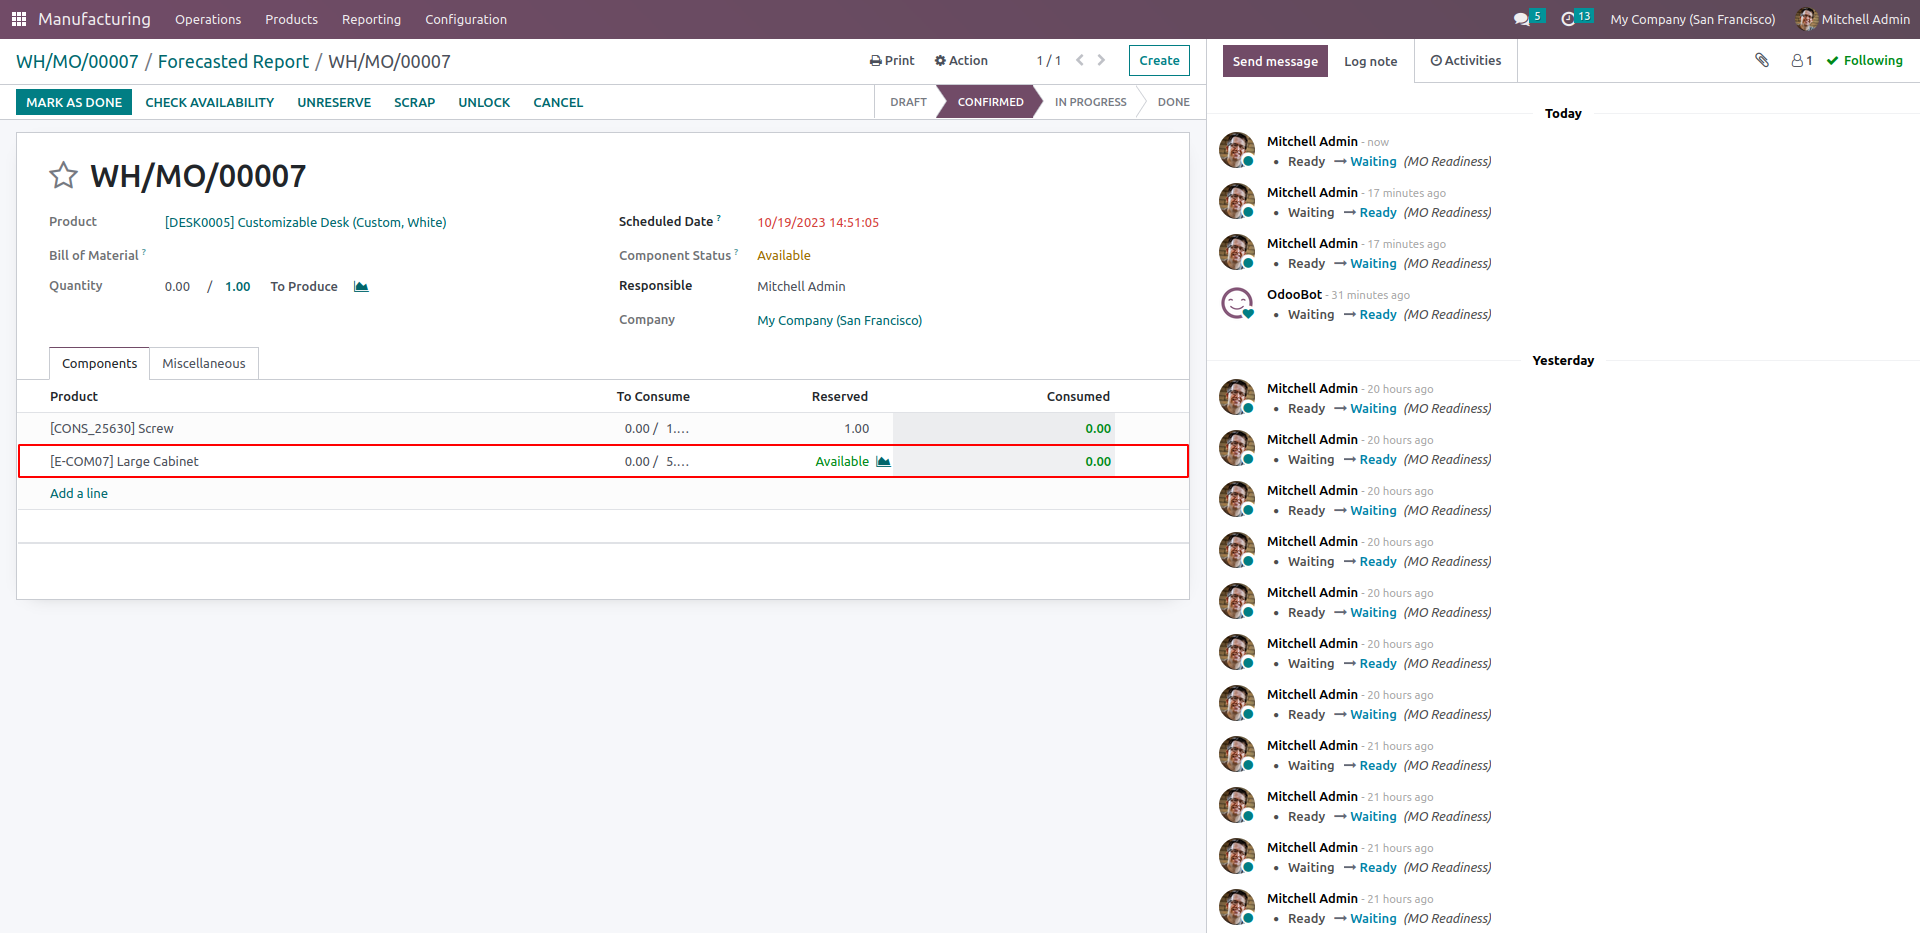Toggle the favorite star next to WH/MO/00007
This screenshot has height=933, width=1920.
63,176
